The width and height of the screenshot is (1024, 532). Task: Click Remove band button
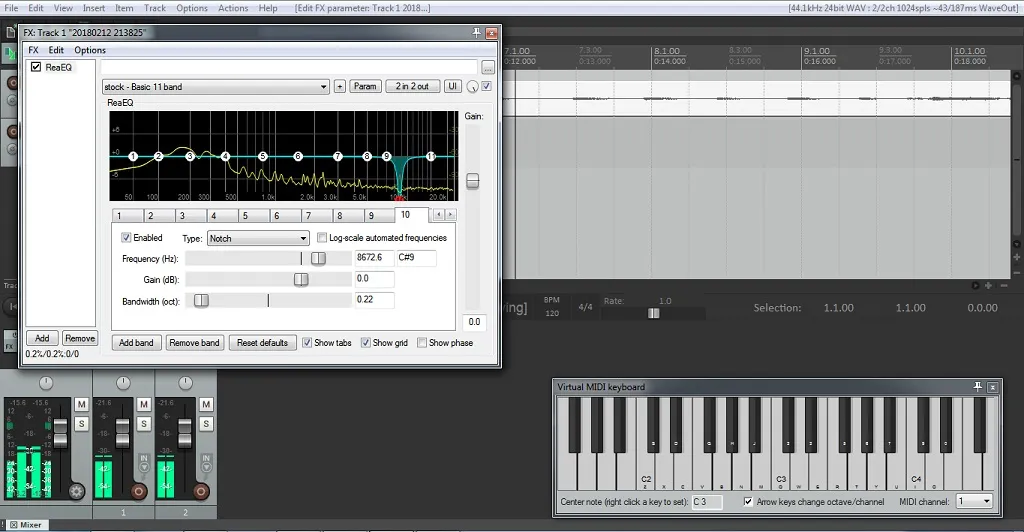[x=194, y=343]
